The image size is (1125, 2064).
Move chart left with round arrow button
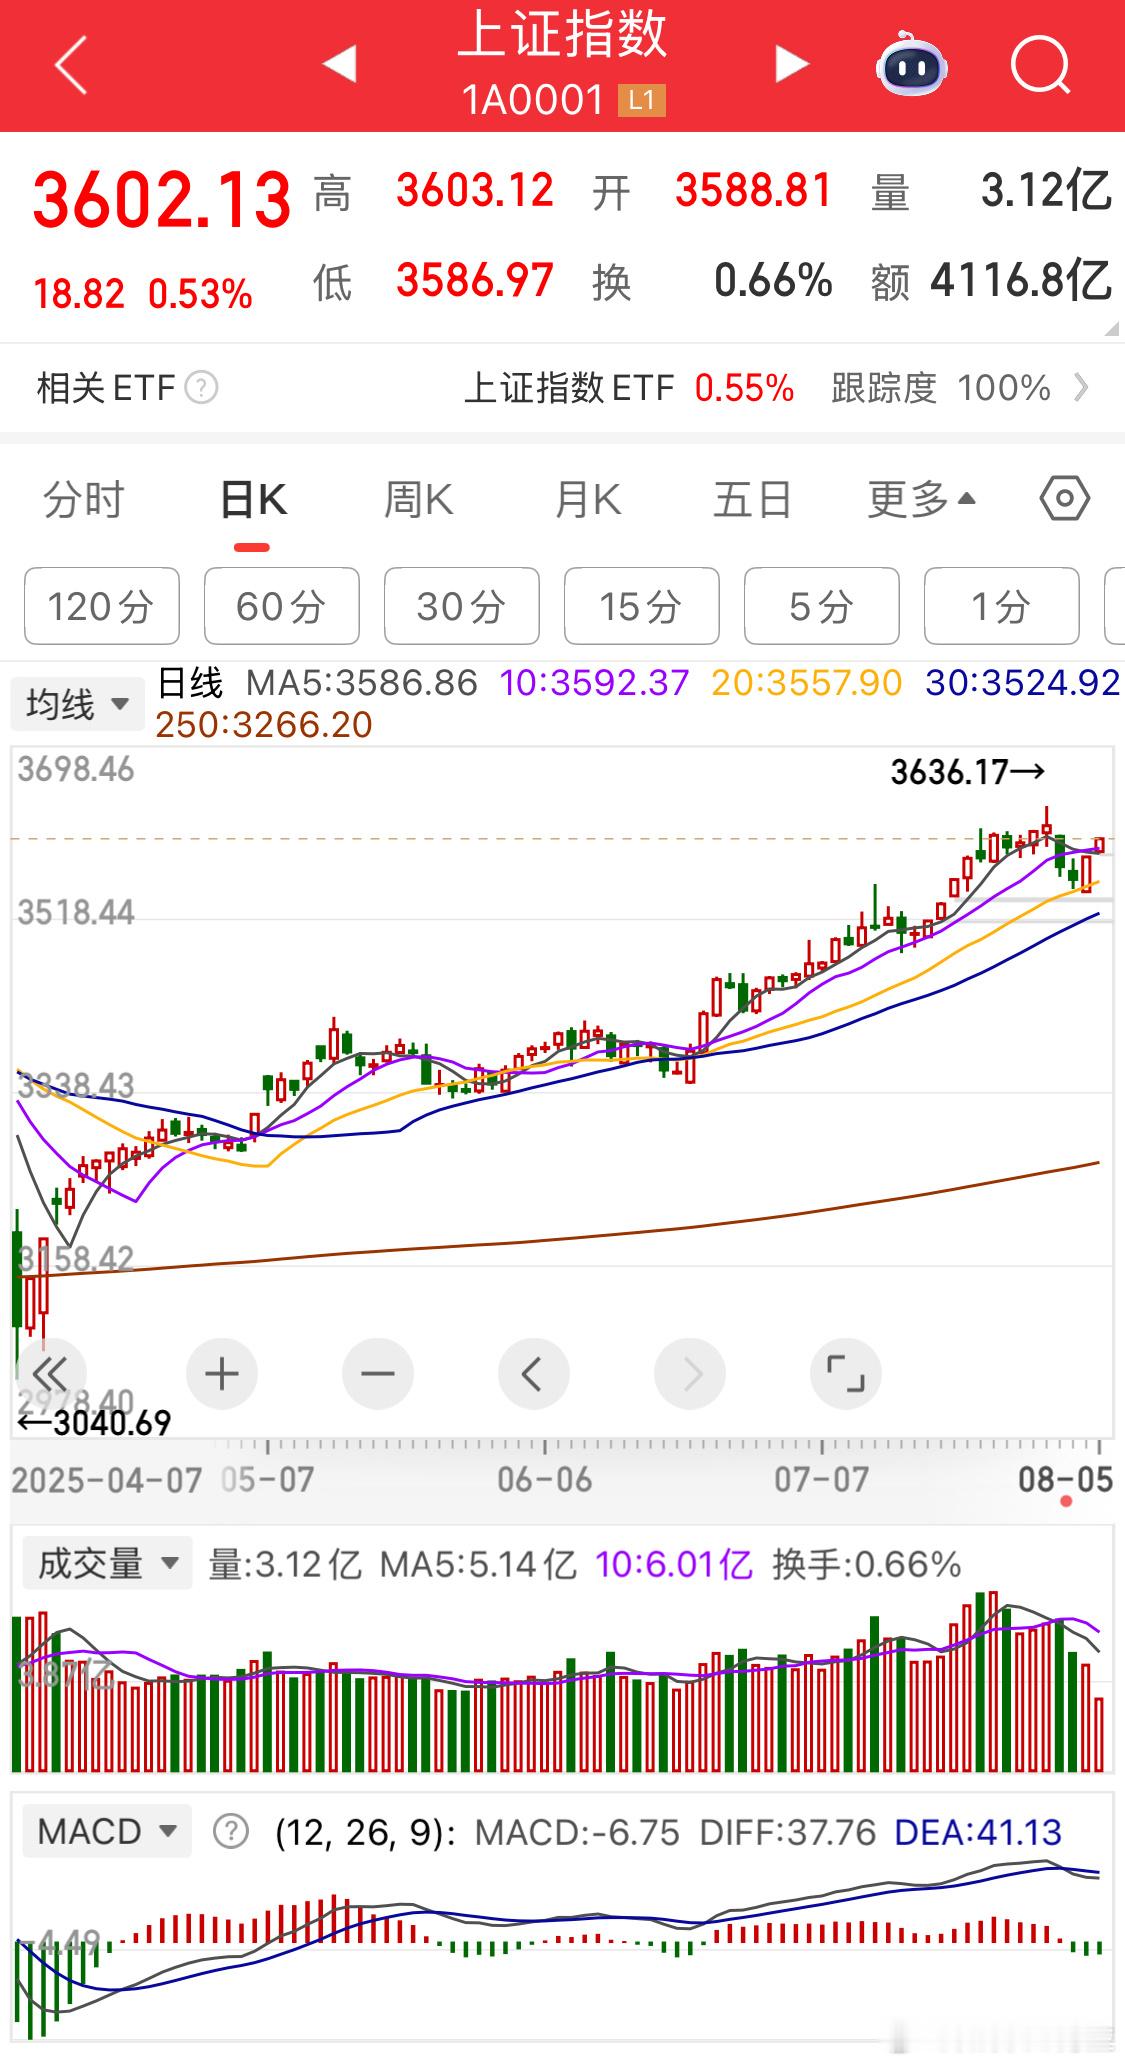533,1373
